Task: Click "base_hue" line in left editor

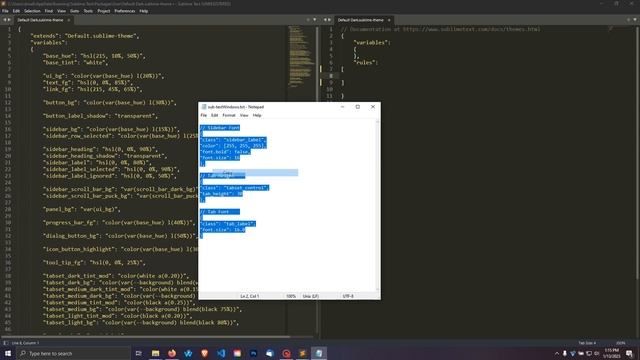Action: point(94,56)
